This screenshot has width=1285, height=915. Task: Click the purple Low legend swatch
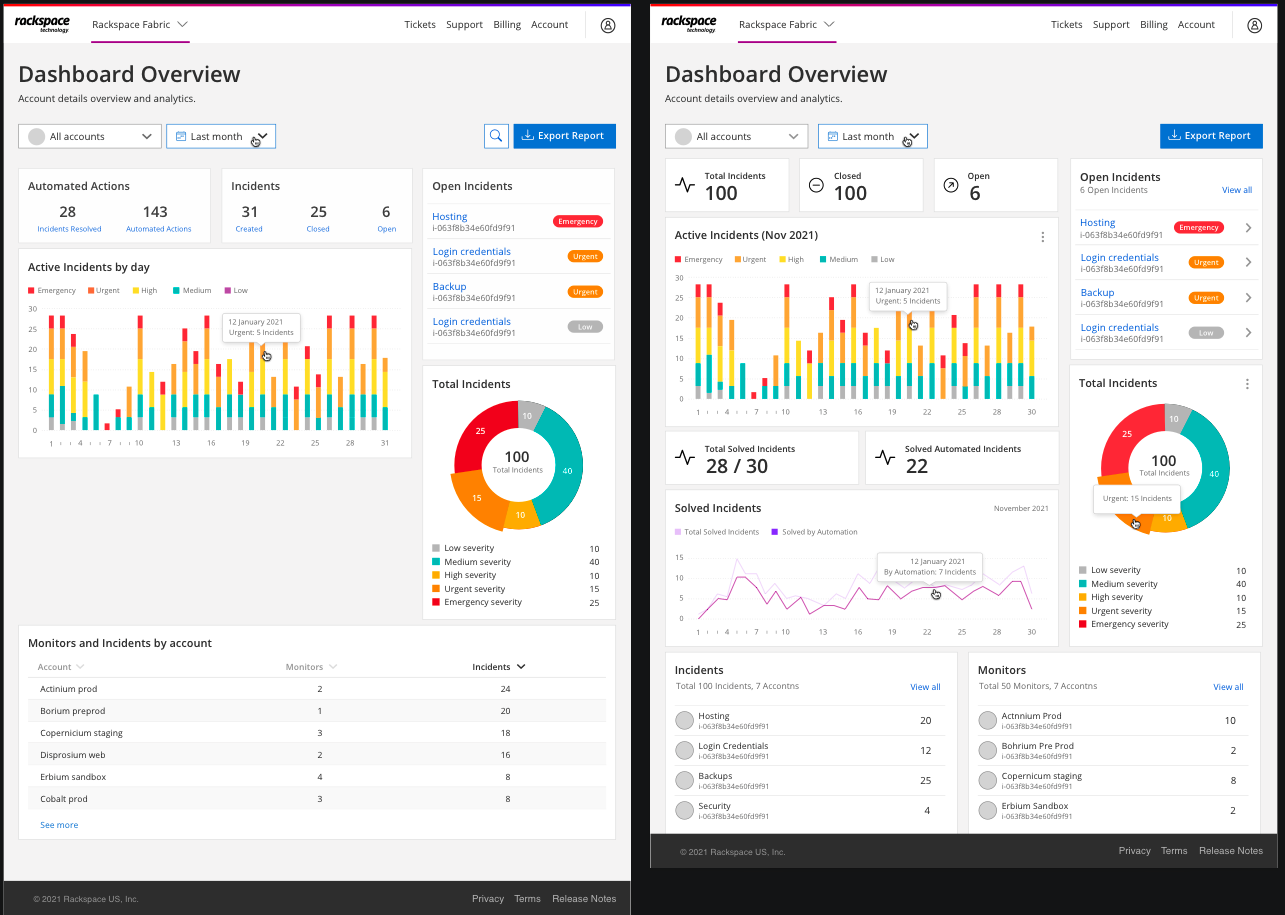(x=227, y=290)
